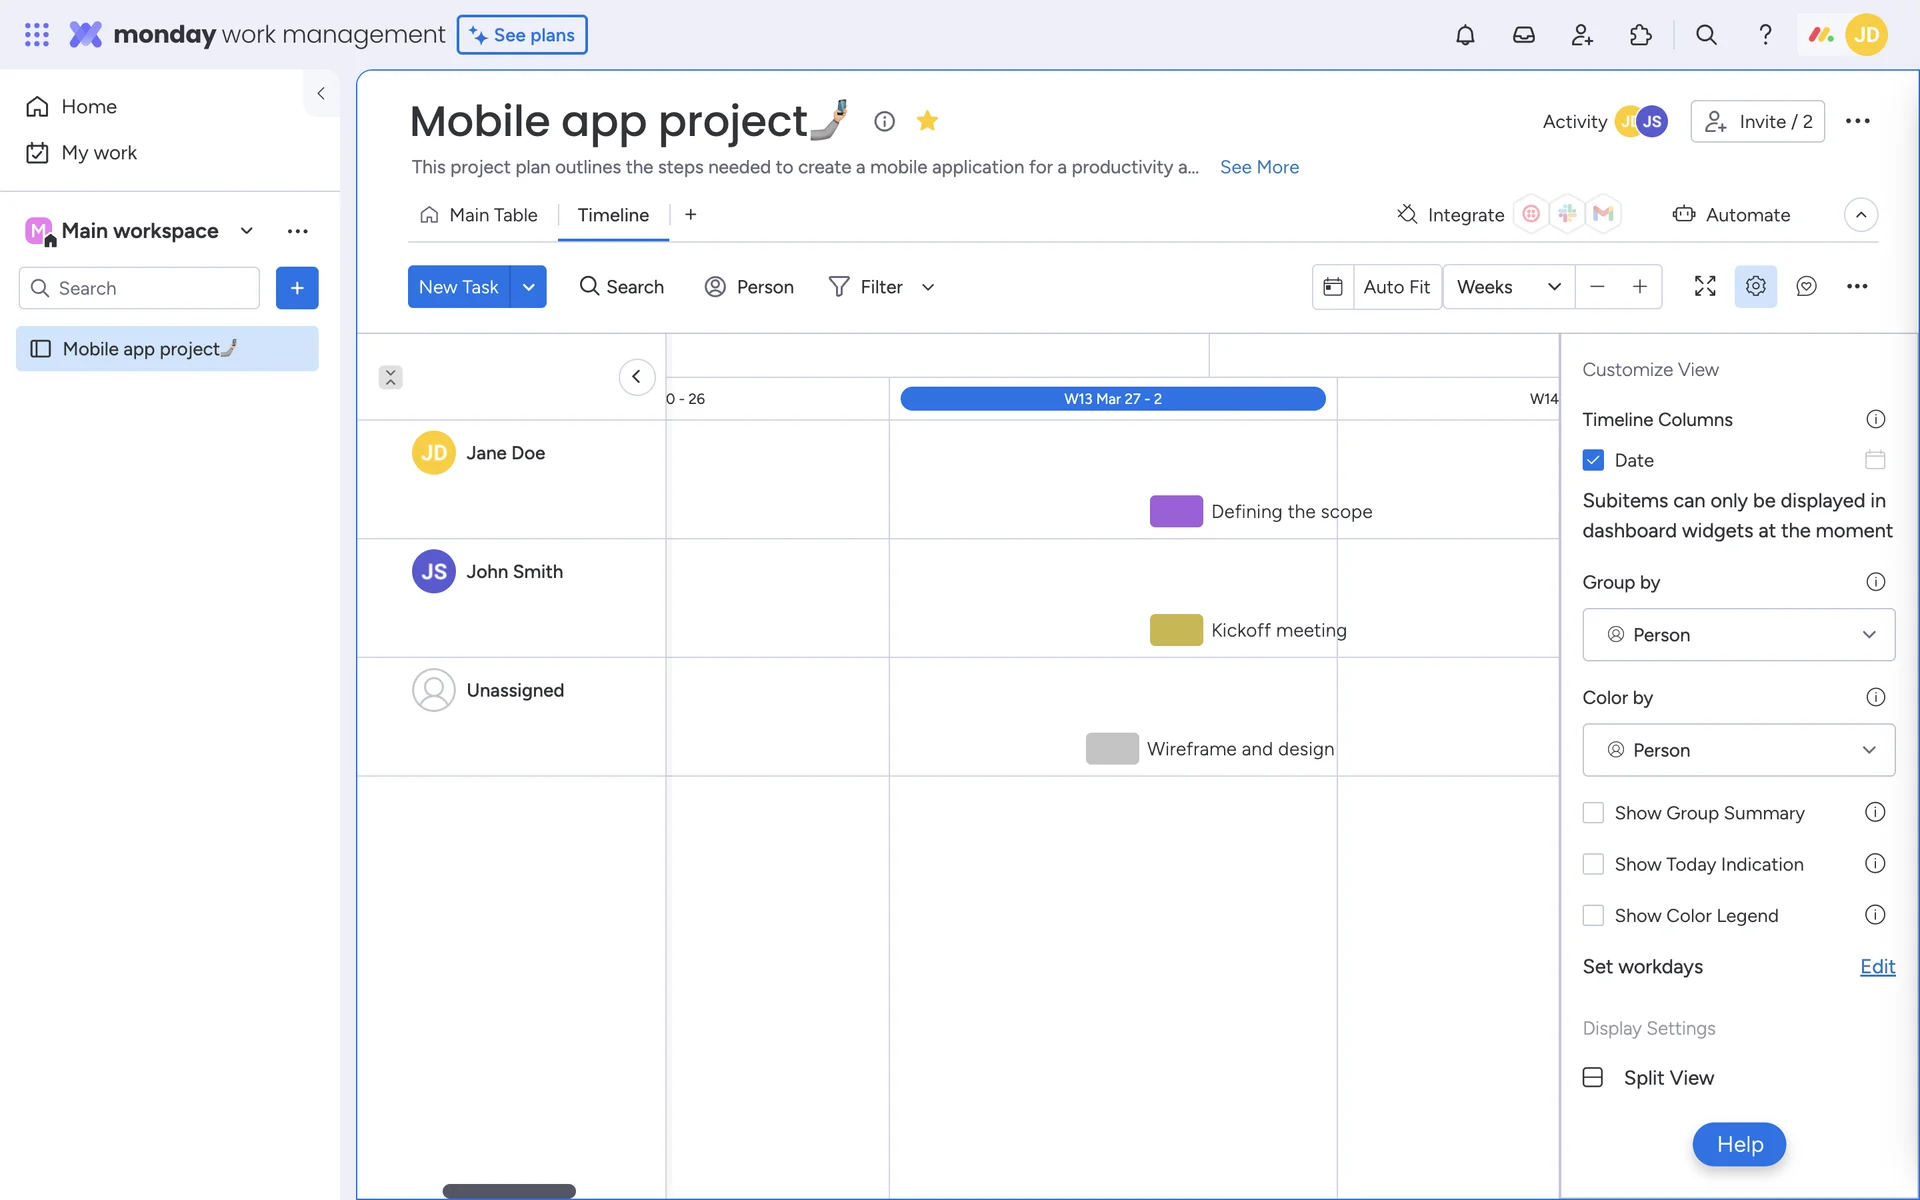This screenshot has height=1200, width=1920.
Task: Open the inbox tray icon
Action: click(1523, 35)
